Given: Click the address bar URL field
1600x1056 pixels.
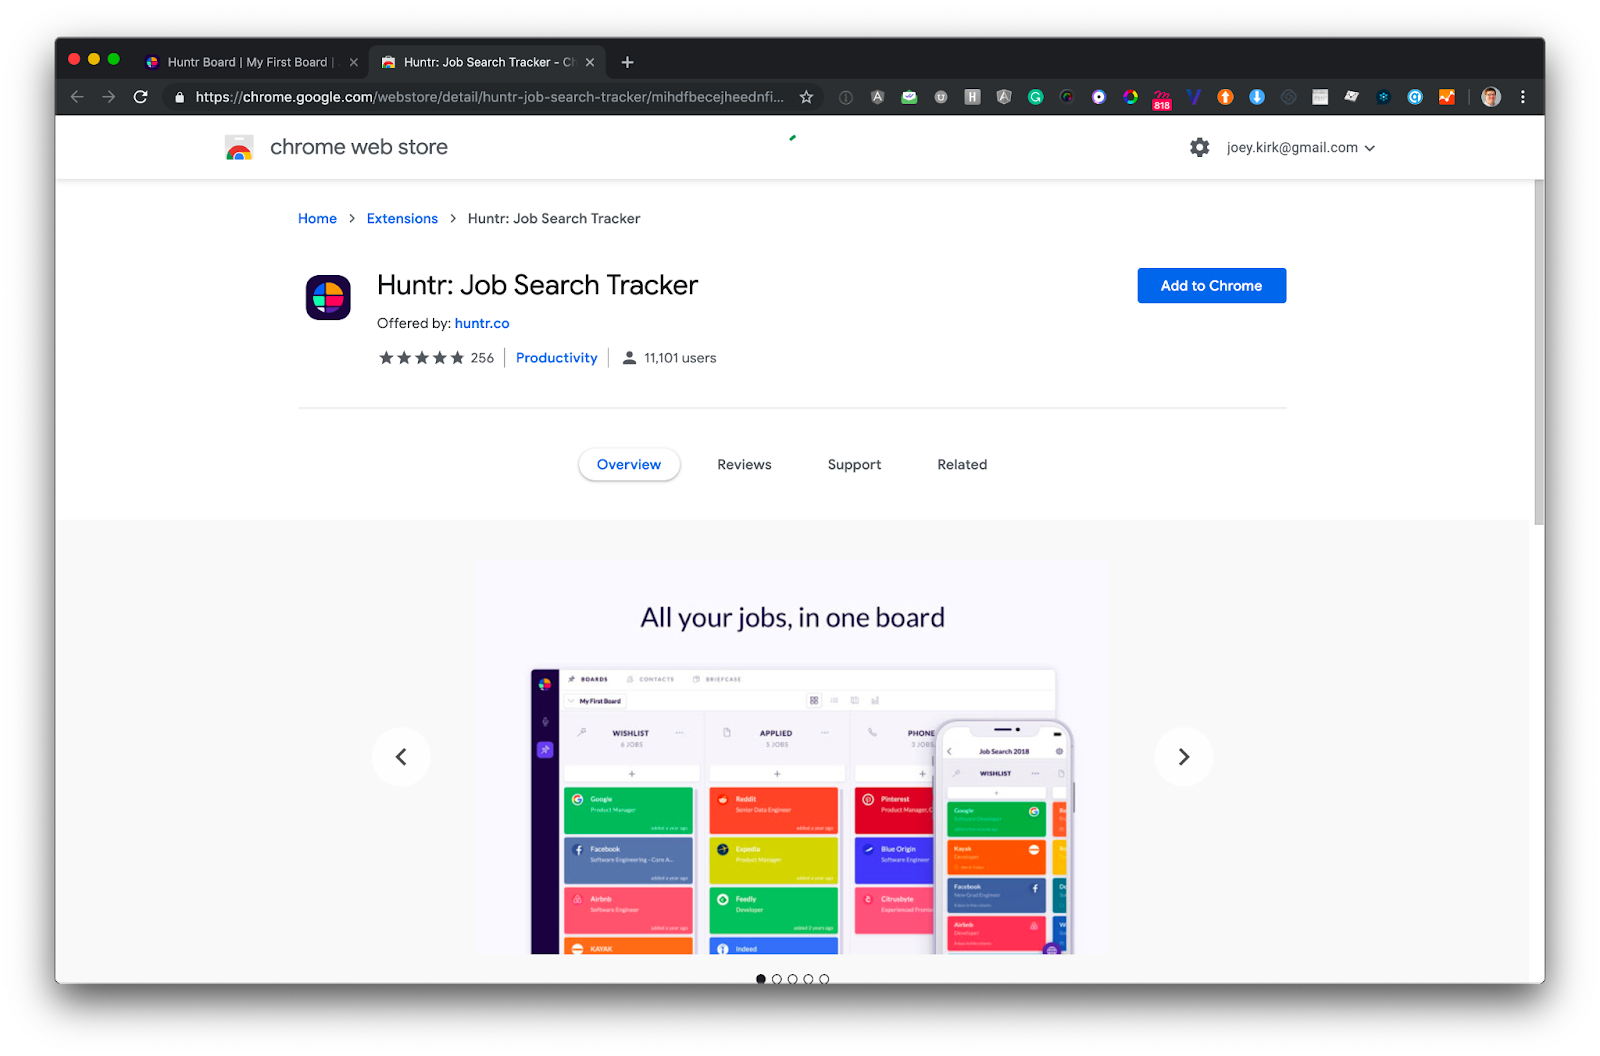Looking at the screenshot, I should pos(490,97).
